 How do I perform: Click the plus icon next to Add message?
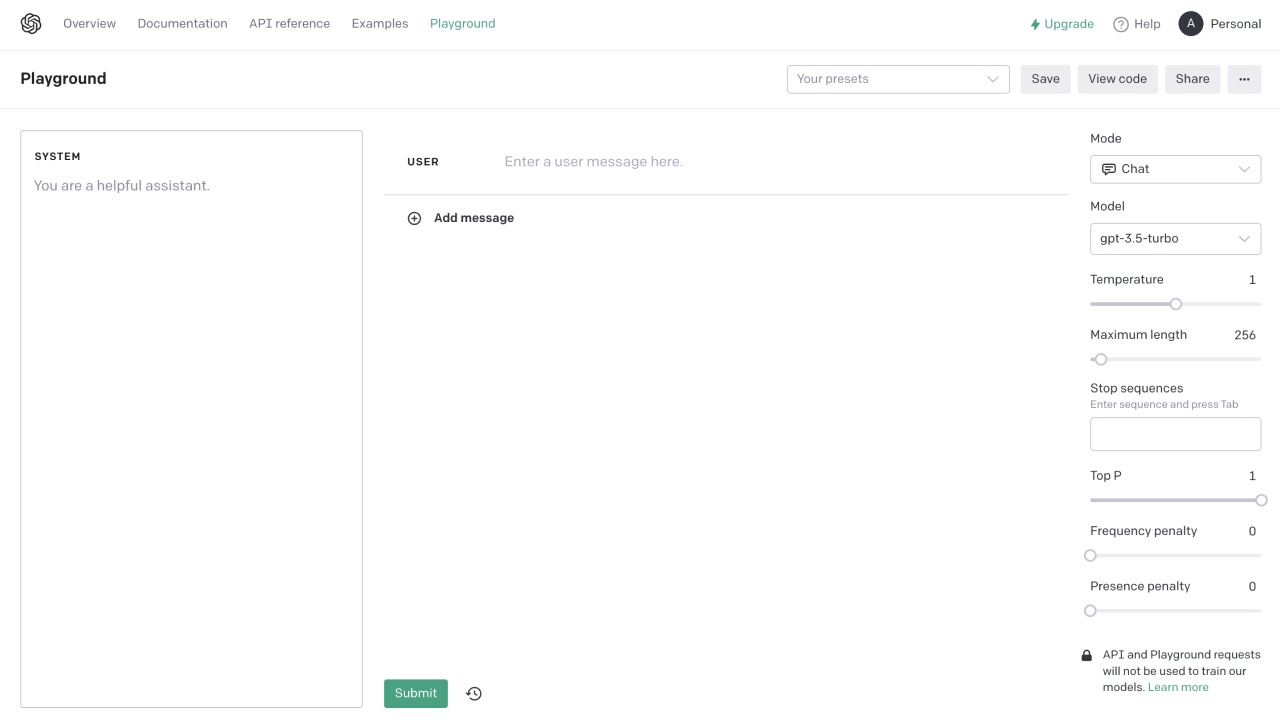(x=414, y=218)
